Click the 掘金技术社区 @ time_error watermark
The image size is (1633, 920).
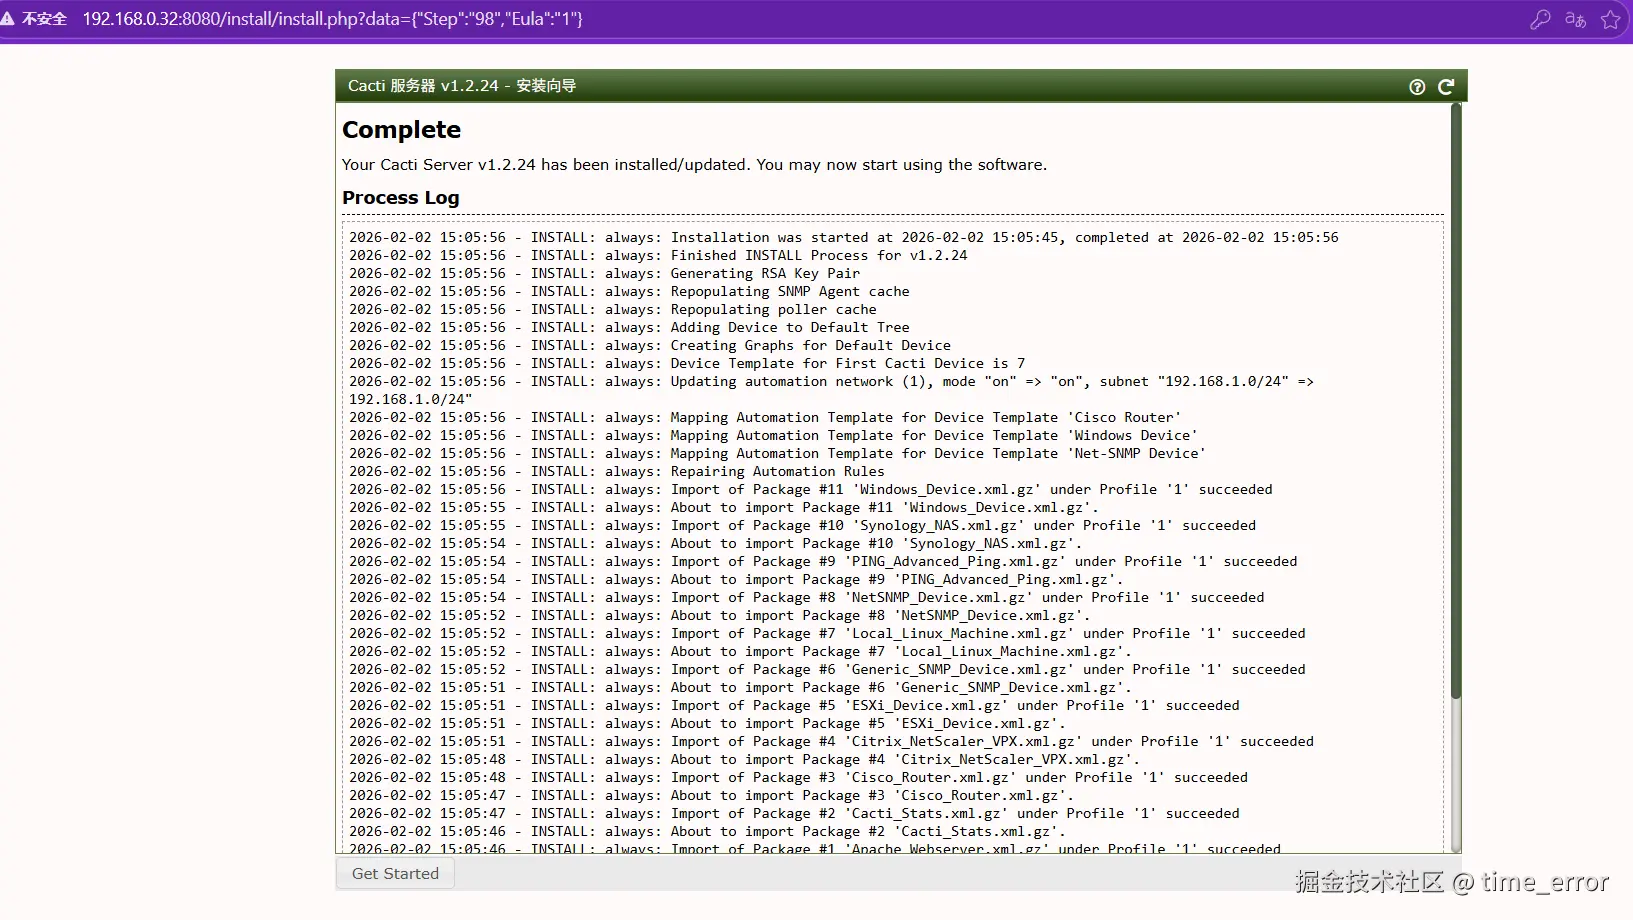point(1452,882)
